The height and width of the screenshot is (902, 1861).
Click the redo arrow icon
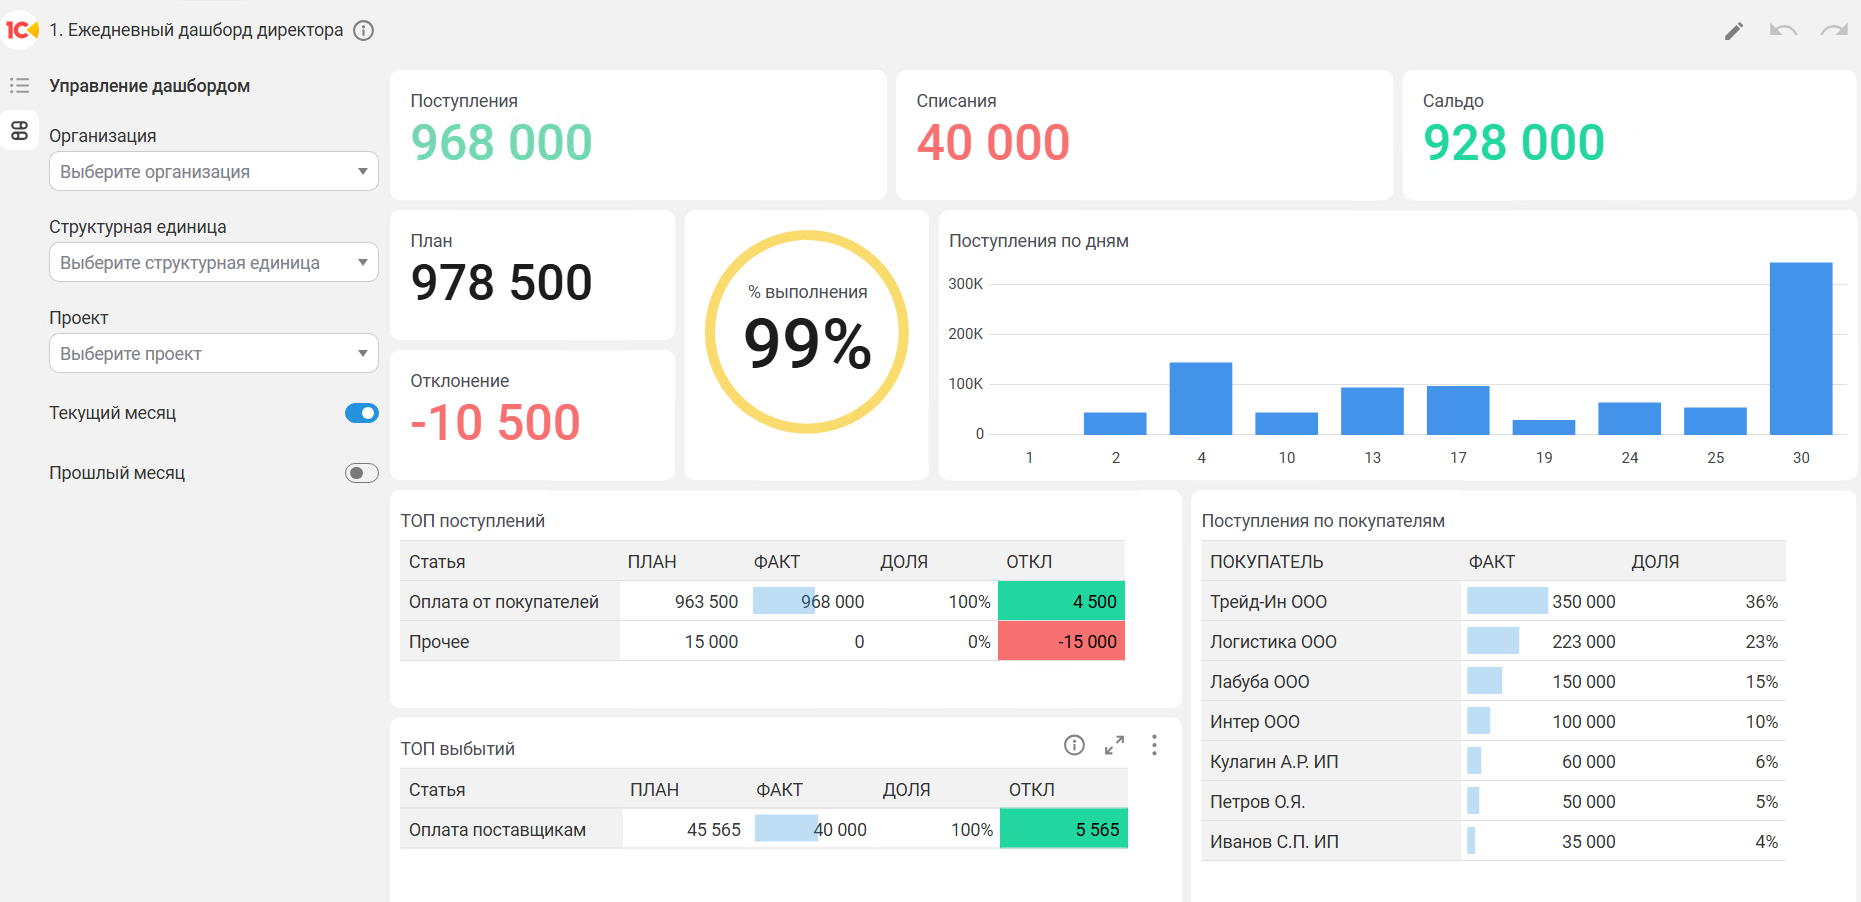click(1833, 31)
